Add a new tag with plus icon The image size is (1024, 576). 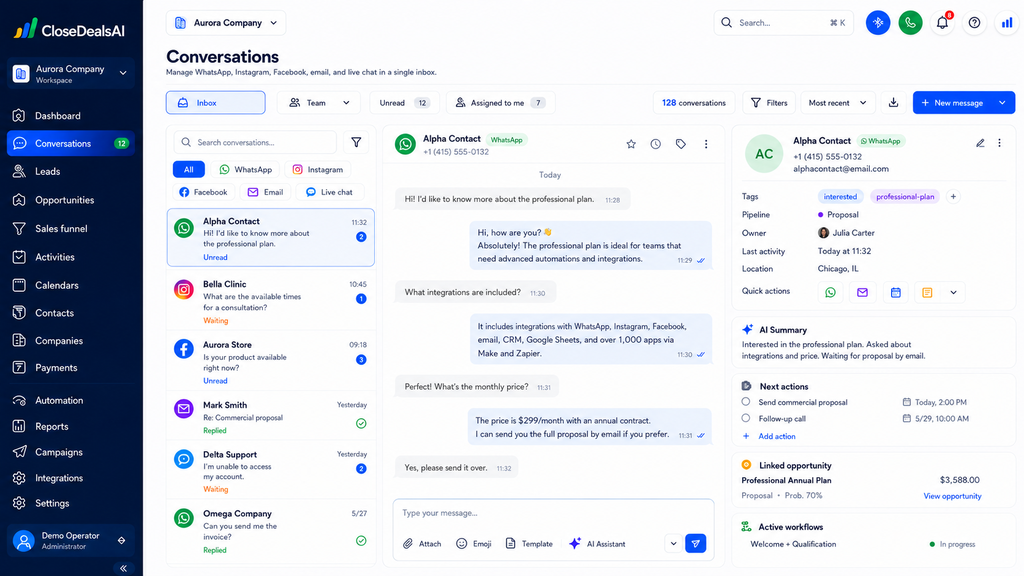[953, 197]
